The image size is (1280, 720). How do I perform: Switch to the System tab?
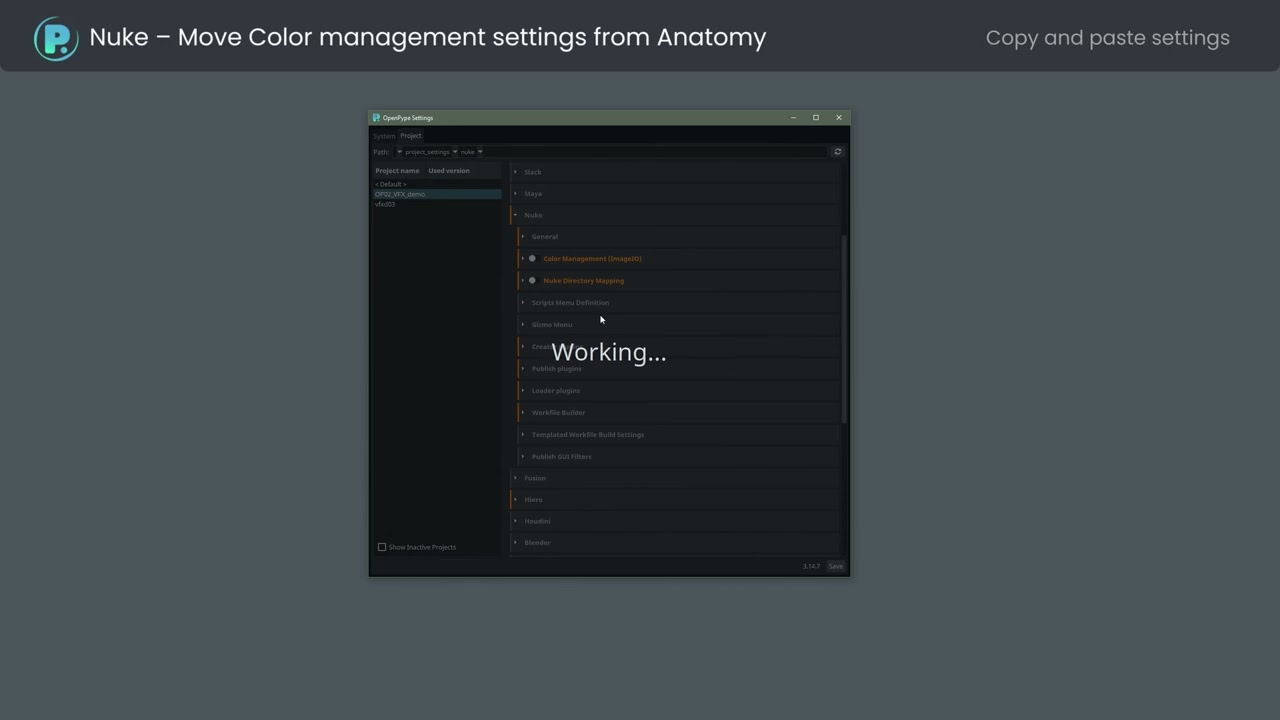pyautogui.click(x=384, y=136)
